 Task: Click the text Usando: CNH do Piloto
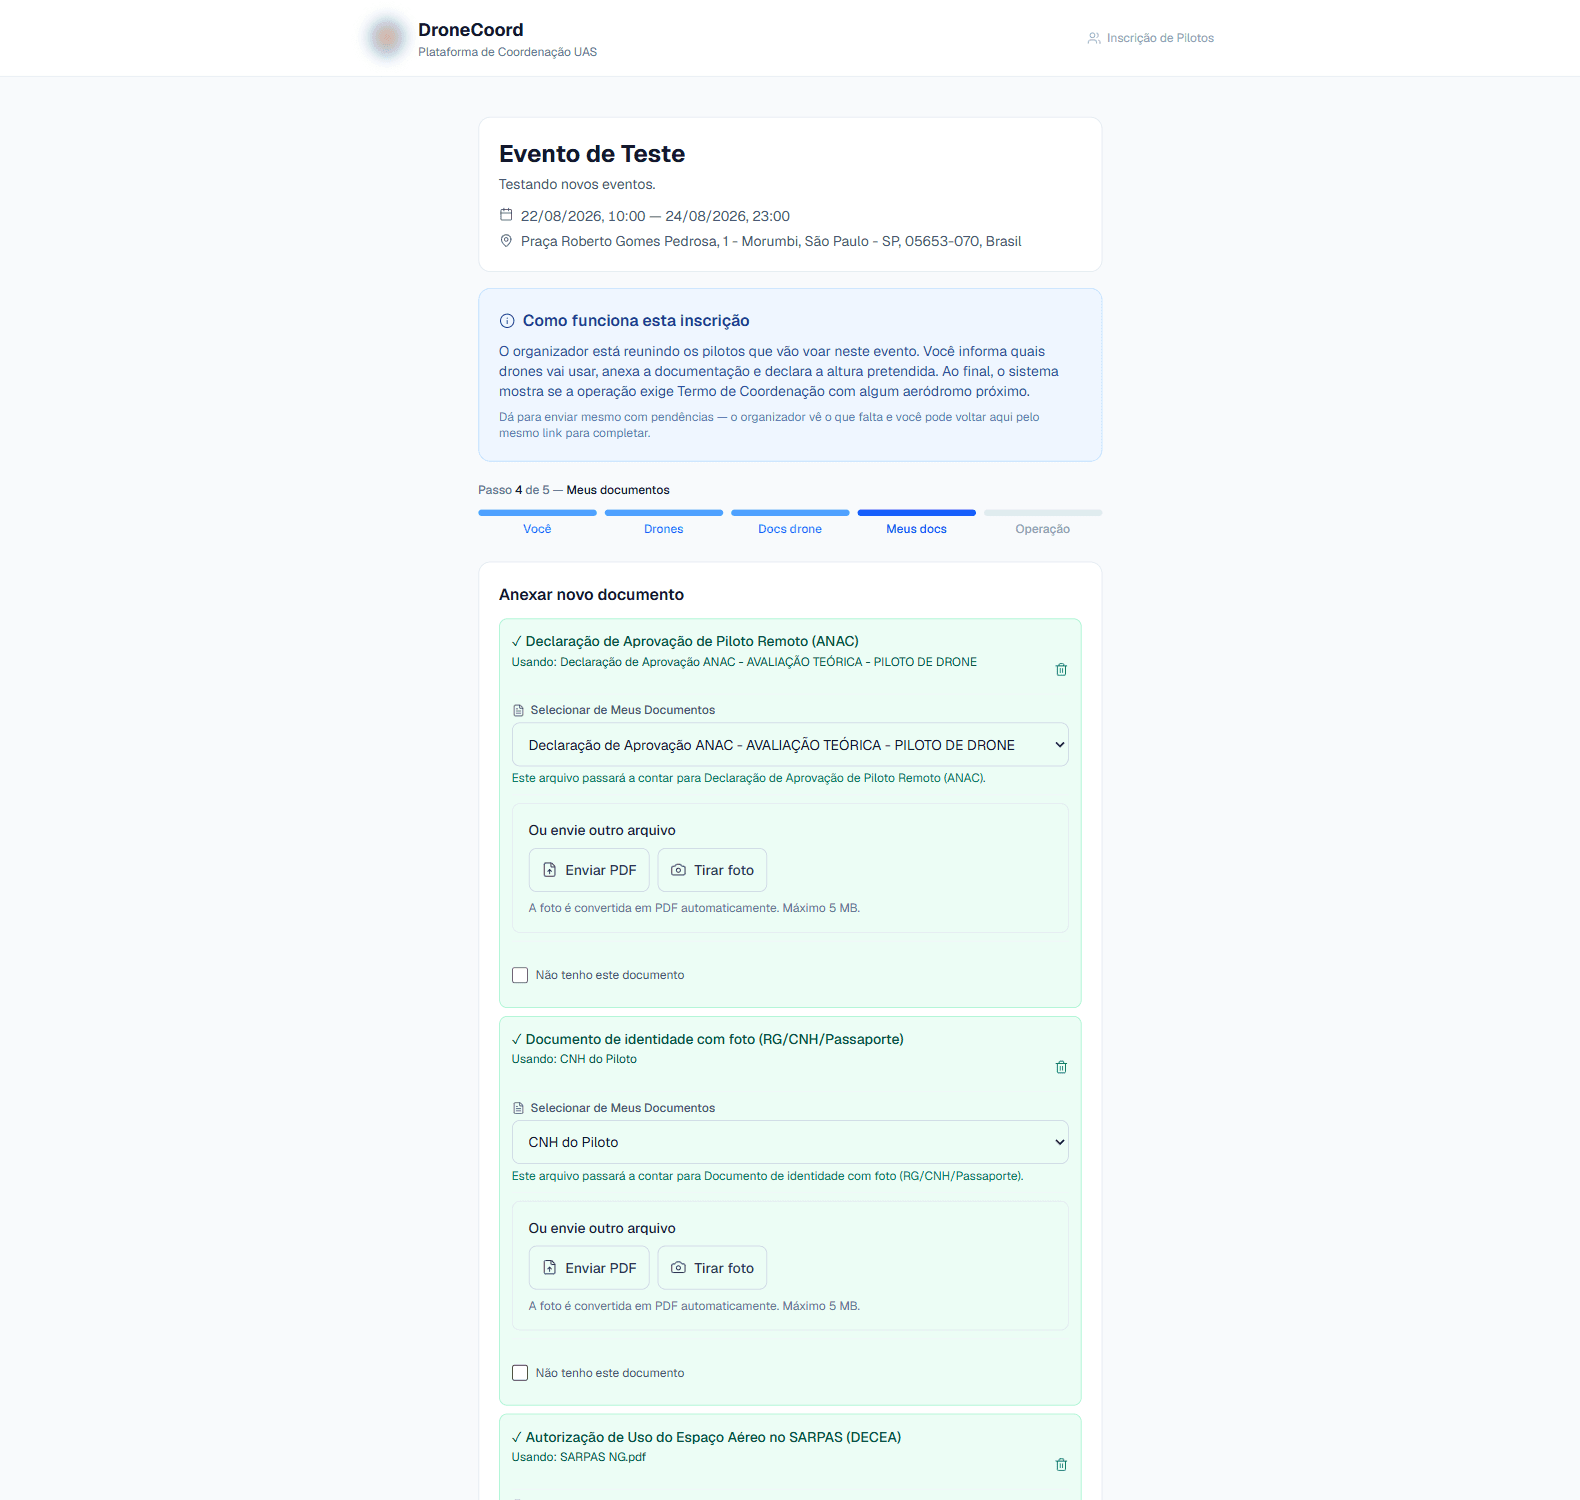pyautogui.click(x=574, y=1059)
